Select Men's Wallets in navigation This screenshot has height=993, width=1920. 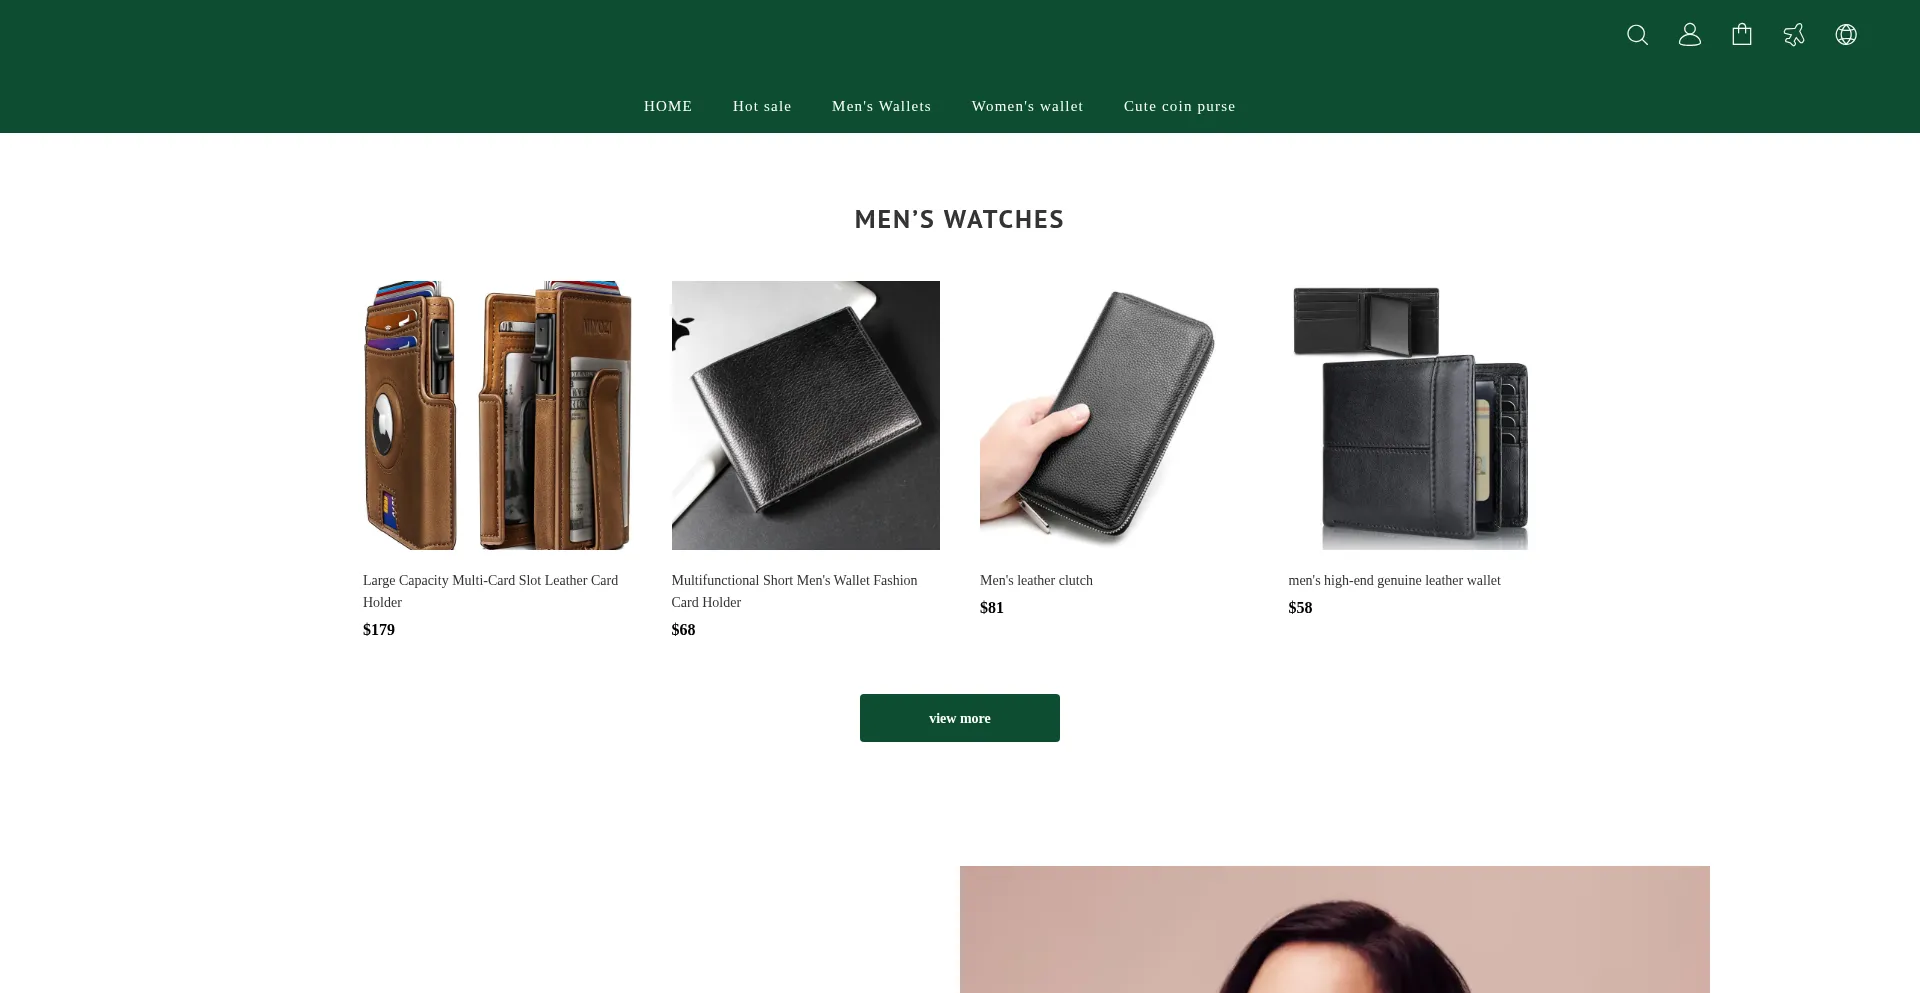[x=881, y=106]
